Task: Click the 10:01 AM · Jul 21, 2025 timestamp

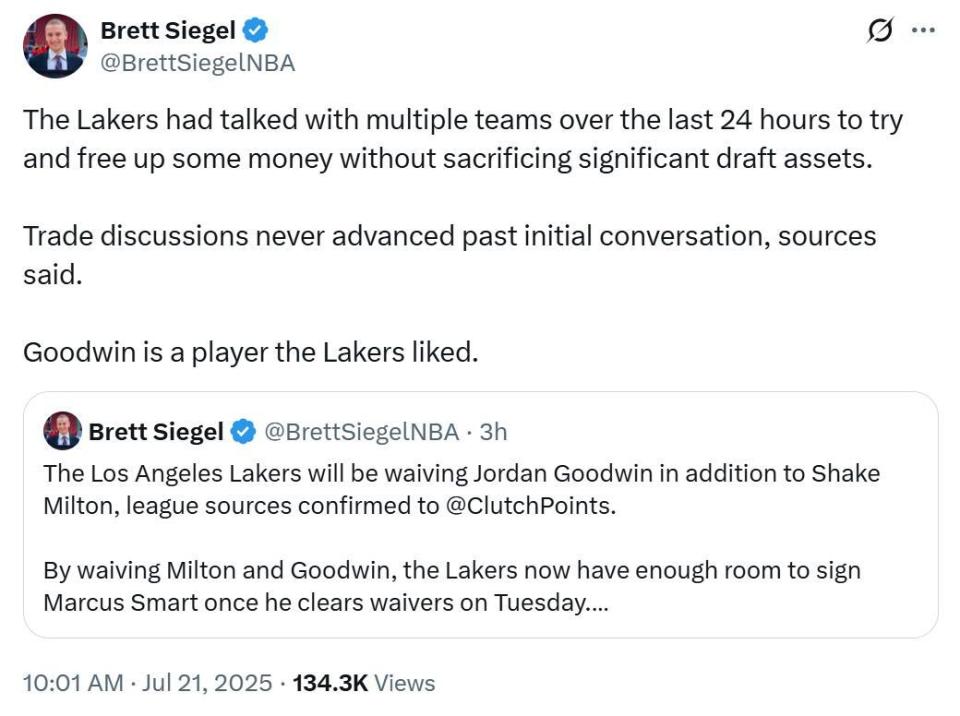Action: tap(148, 683)
